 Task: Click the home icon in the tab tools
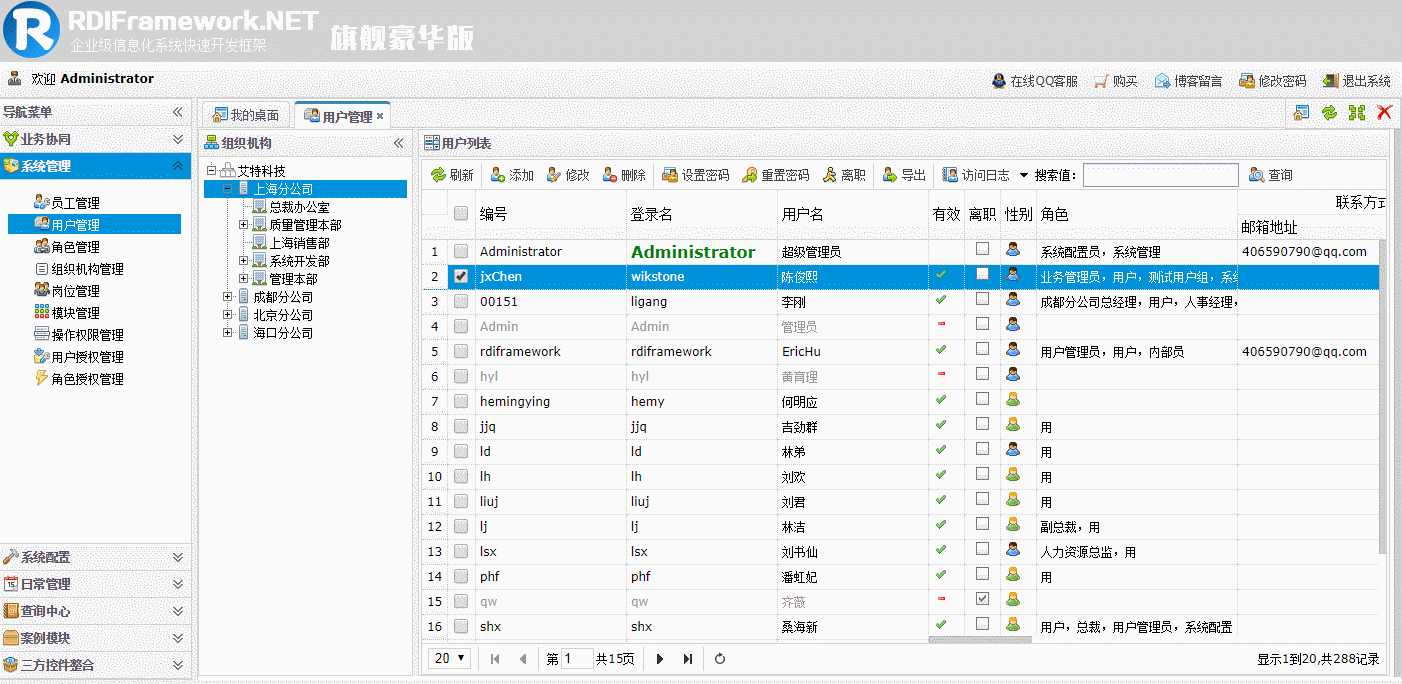click(x=1301, y=113)
